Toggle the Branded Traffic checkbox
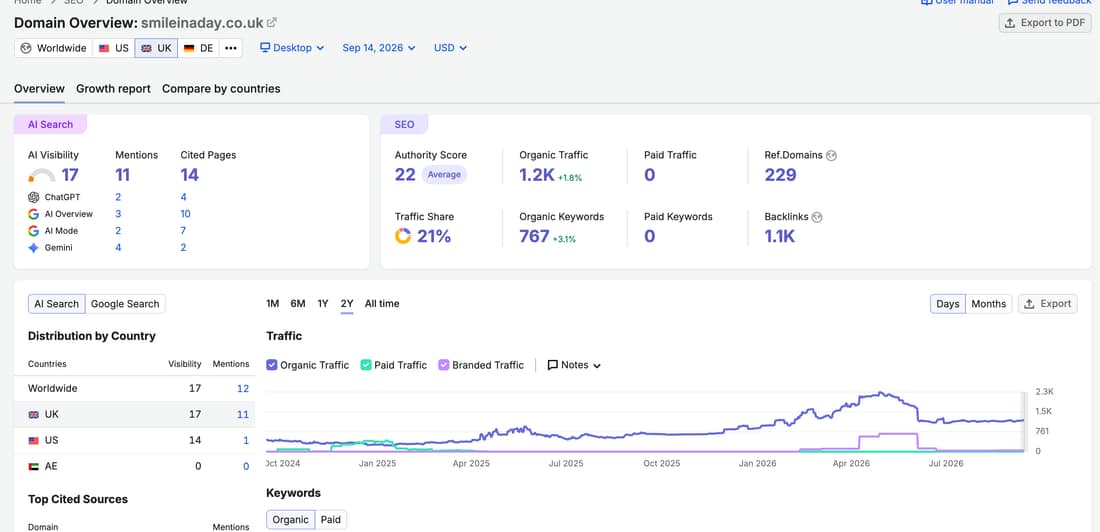The width and height of the screenshot is (1100, 532). (443, 365)
